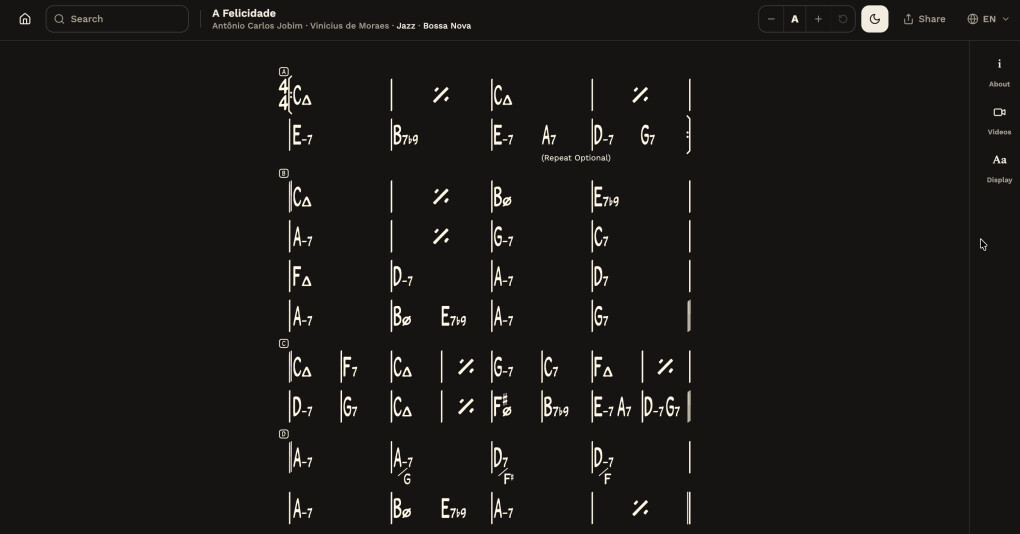The width and height of the screenshot is (1020, 534).
Task: Select section marker C
Action: tap(284, 343)
